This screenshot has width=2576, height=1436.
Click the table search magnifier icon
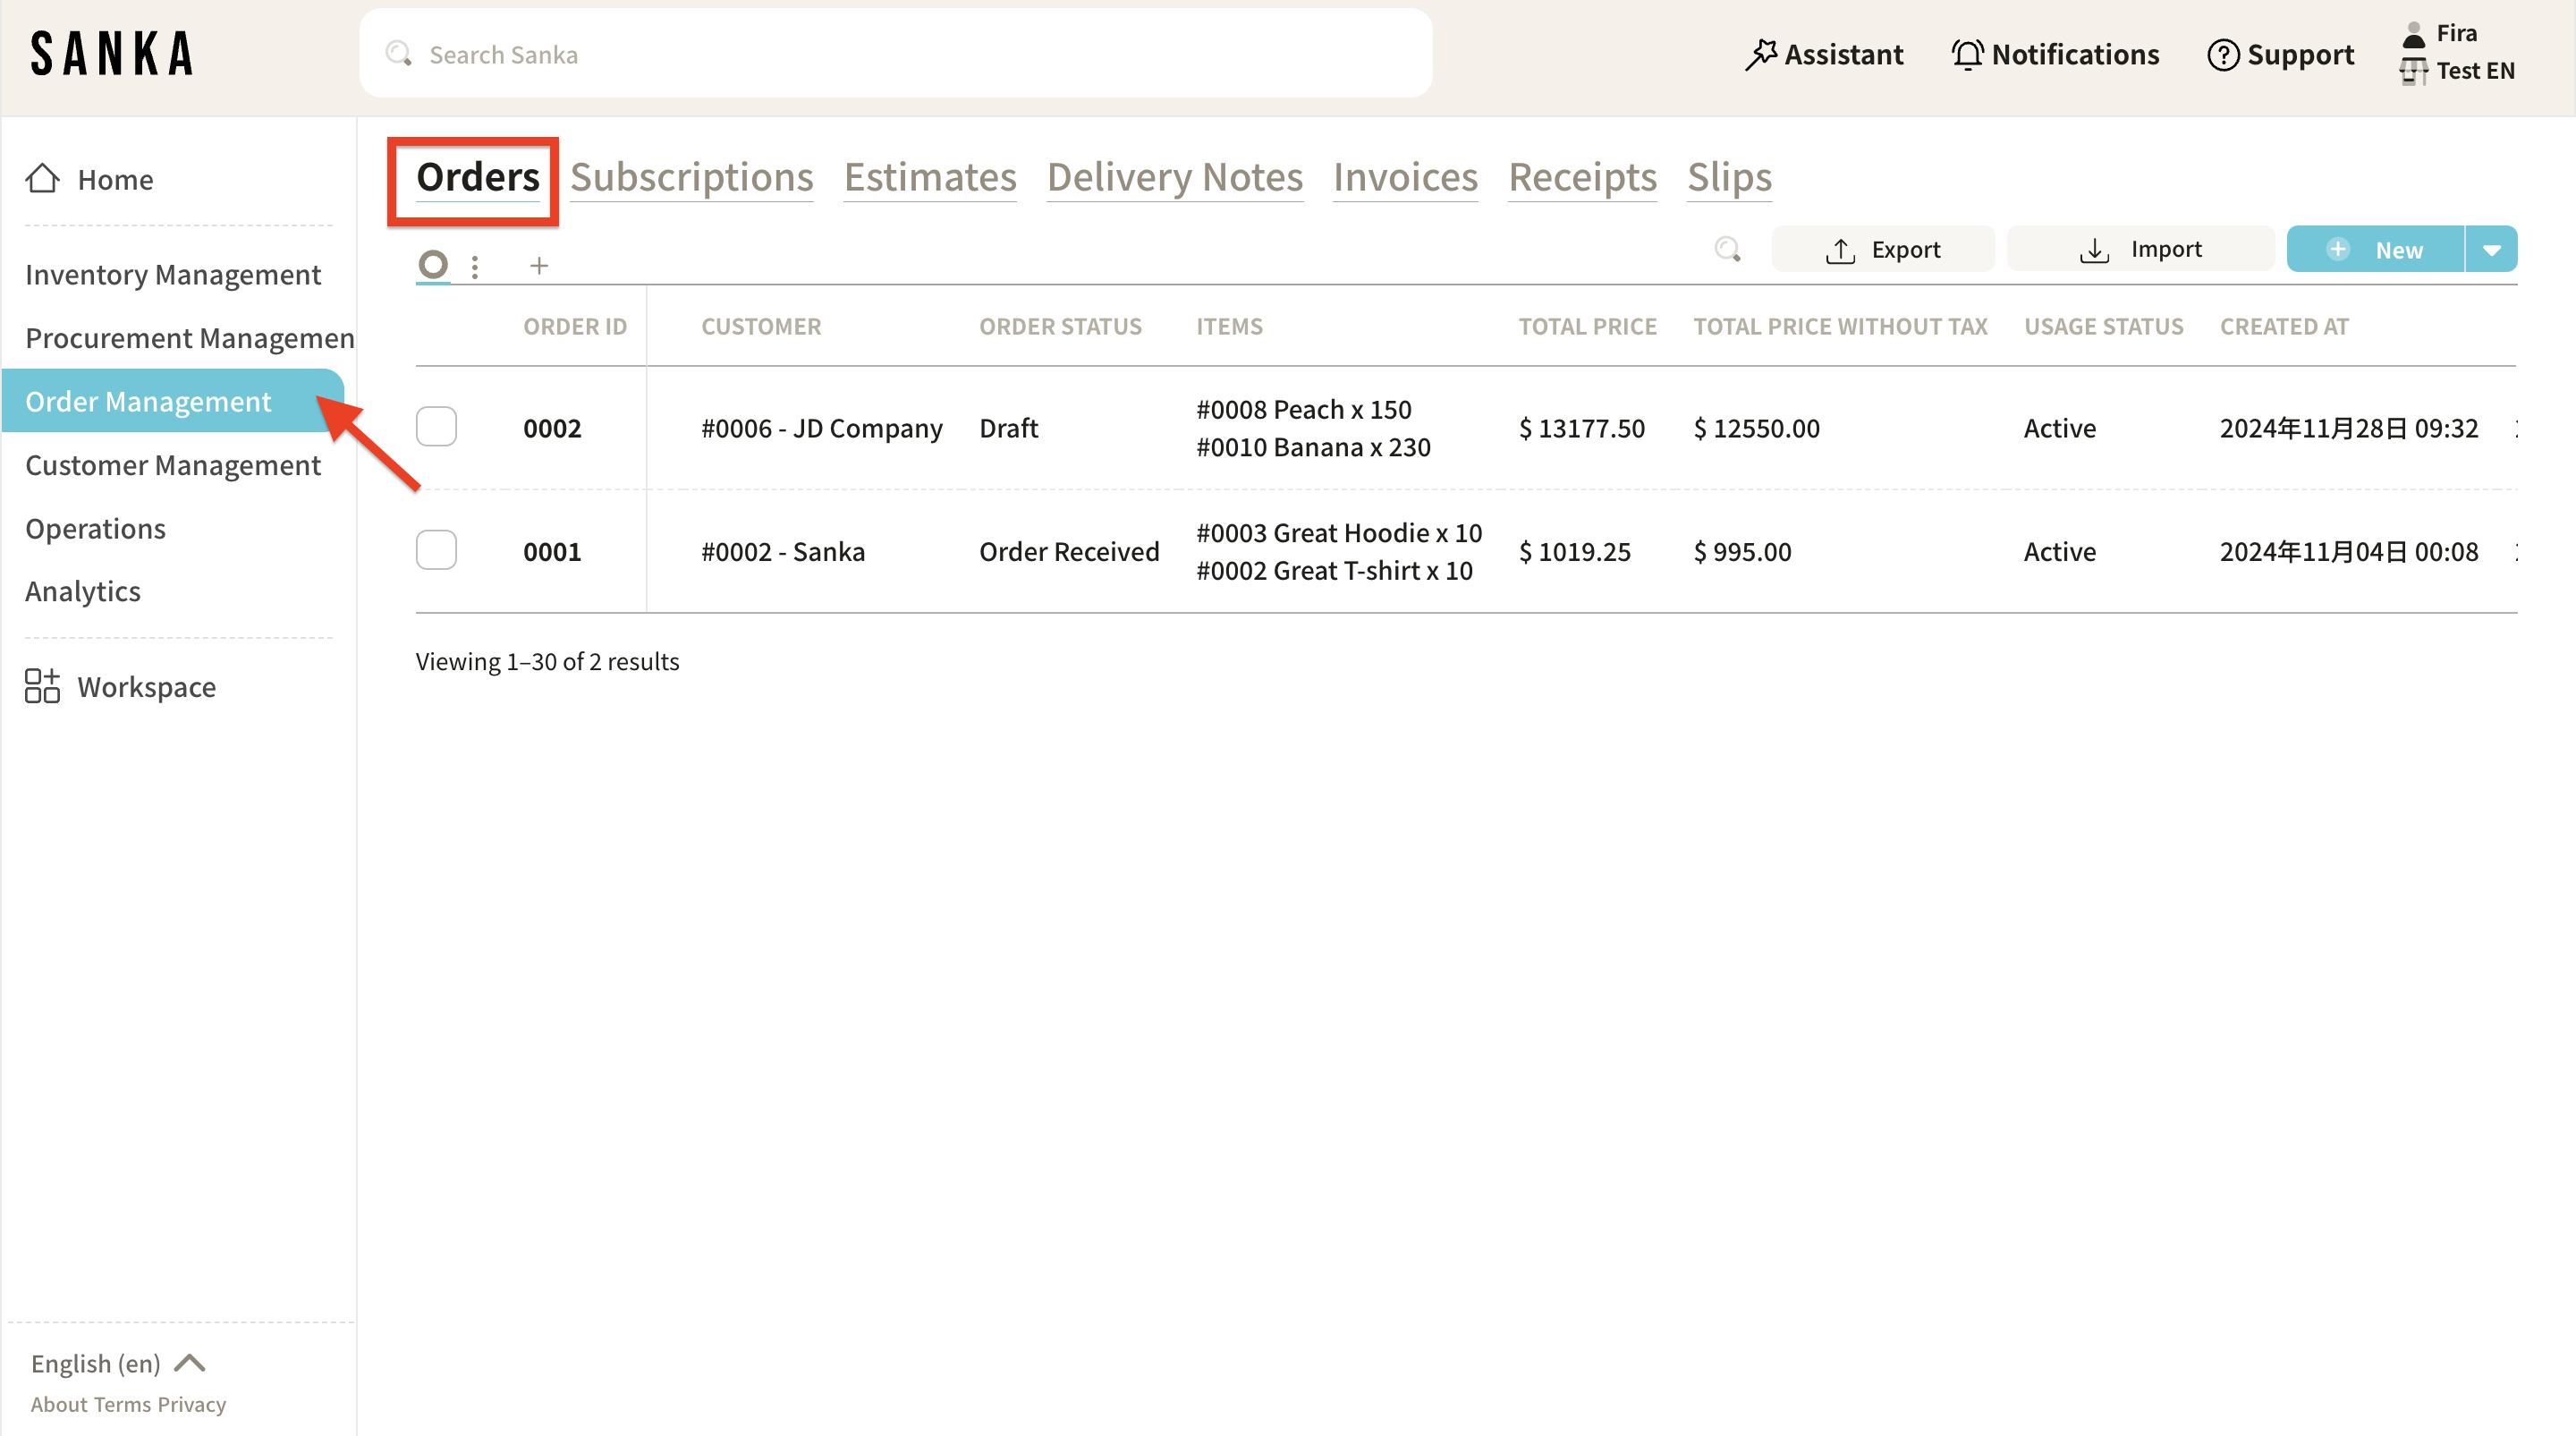pos(1727,249)
